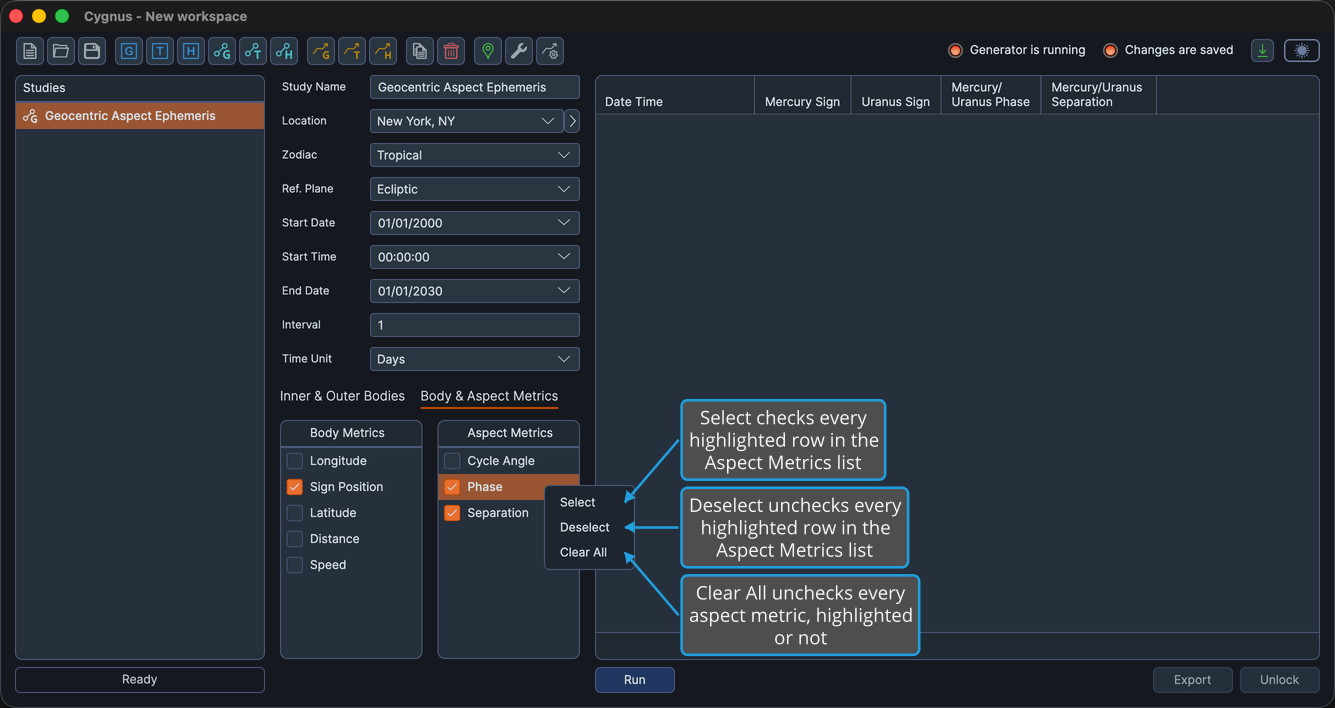Click the Date Time column header
The image size is (1335, 708).
pyautogui.click(x=675, y=96)
